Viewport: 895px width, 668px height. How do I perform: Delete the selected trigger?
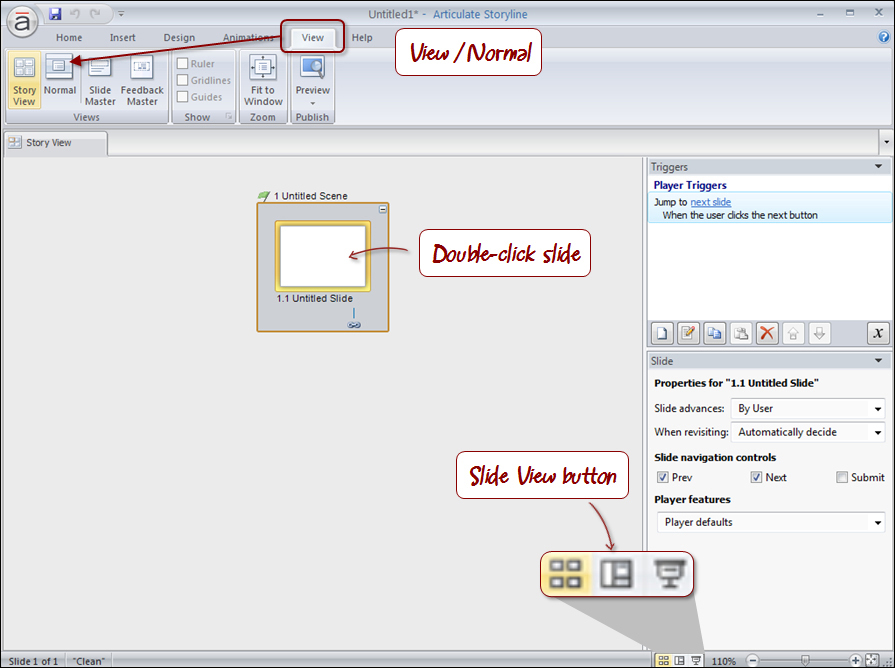click(767, 333)
